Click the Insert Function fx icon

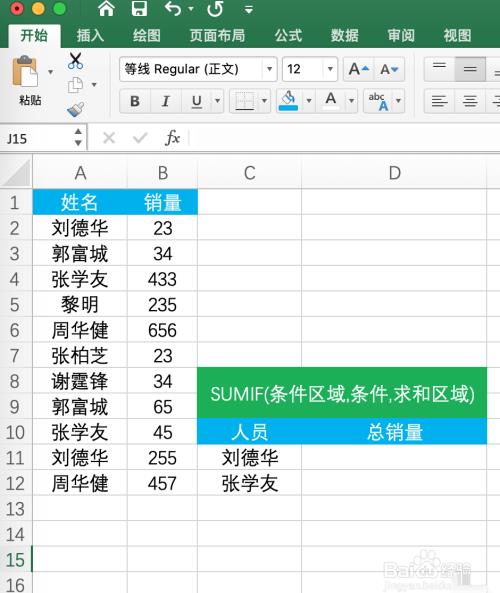pyautogui.click(x=172, y=138)
